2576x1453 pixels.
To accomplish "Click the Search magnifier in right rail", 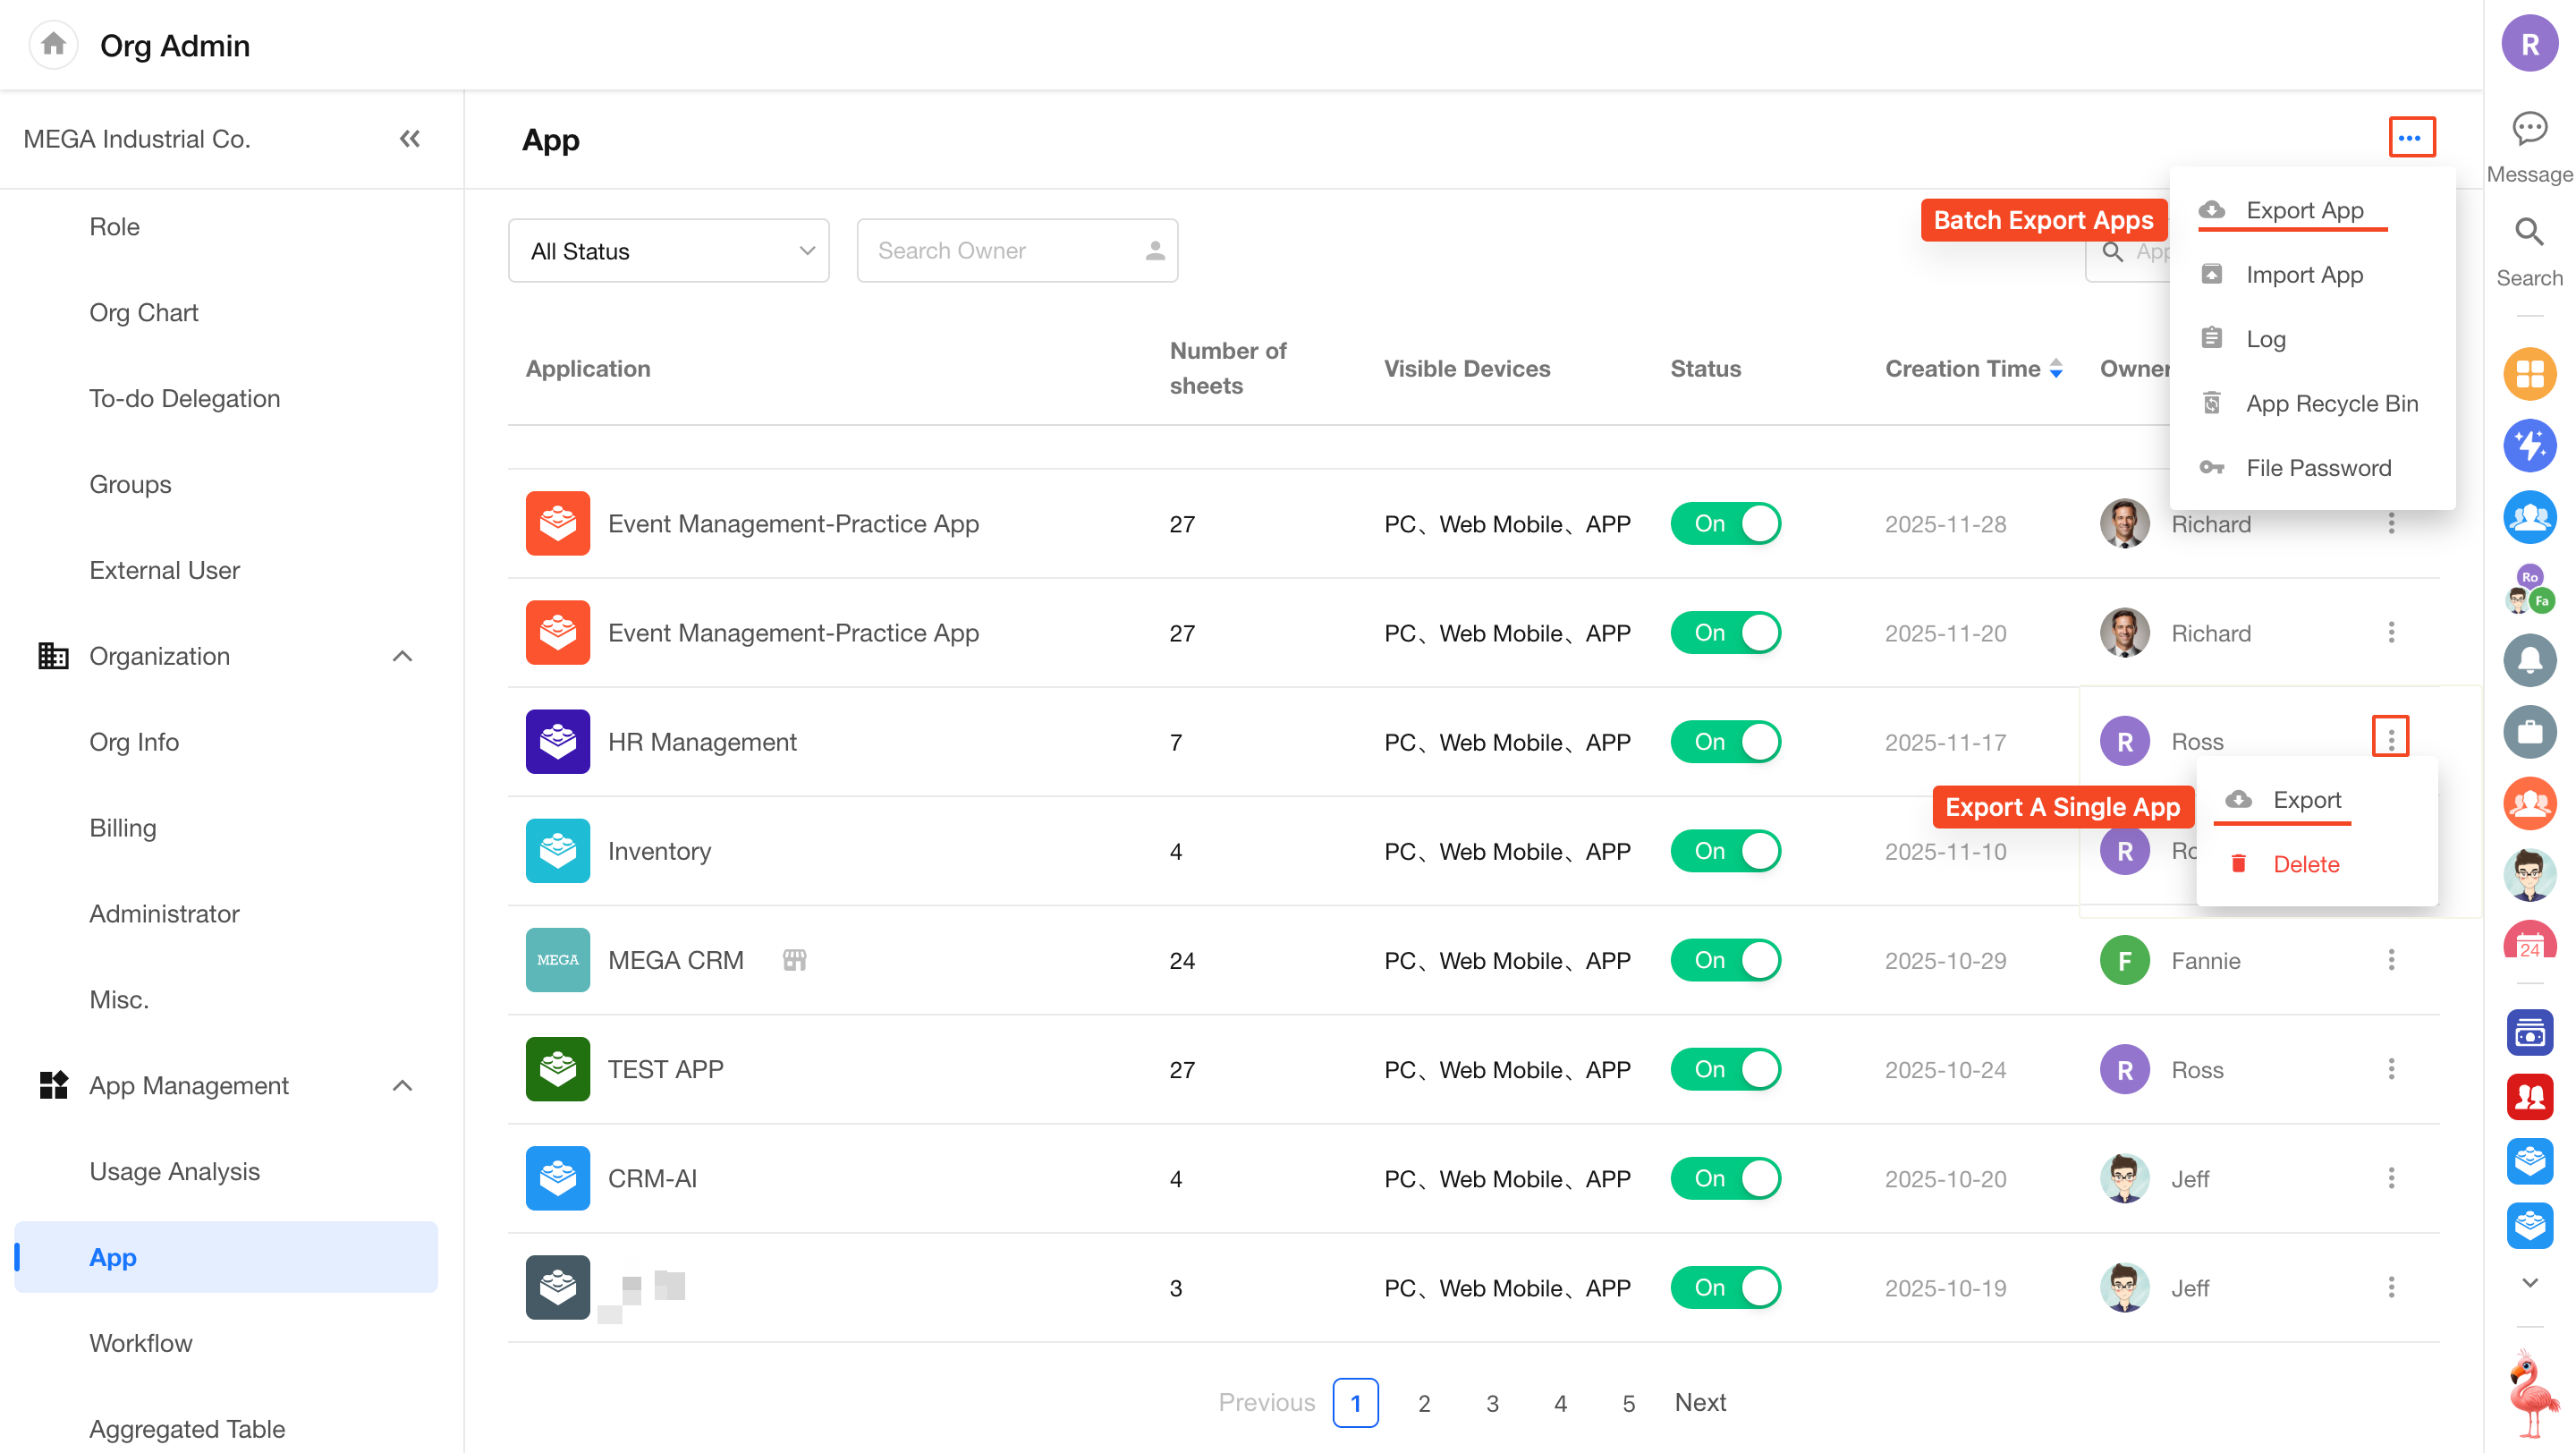I will pos(2529,233).
